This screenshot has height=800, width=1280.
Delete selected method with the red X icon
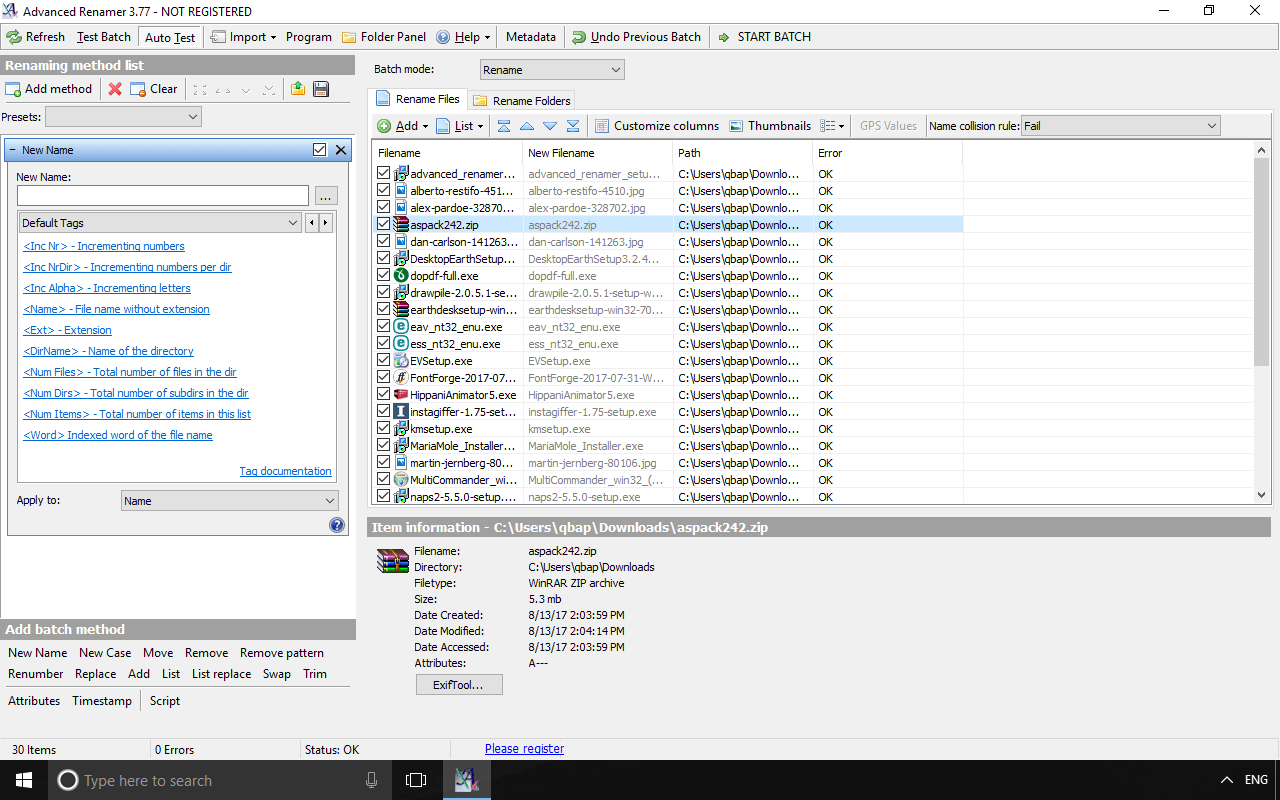point(115,89)
